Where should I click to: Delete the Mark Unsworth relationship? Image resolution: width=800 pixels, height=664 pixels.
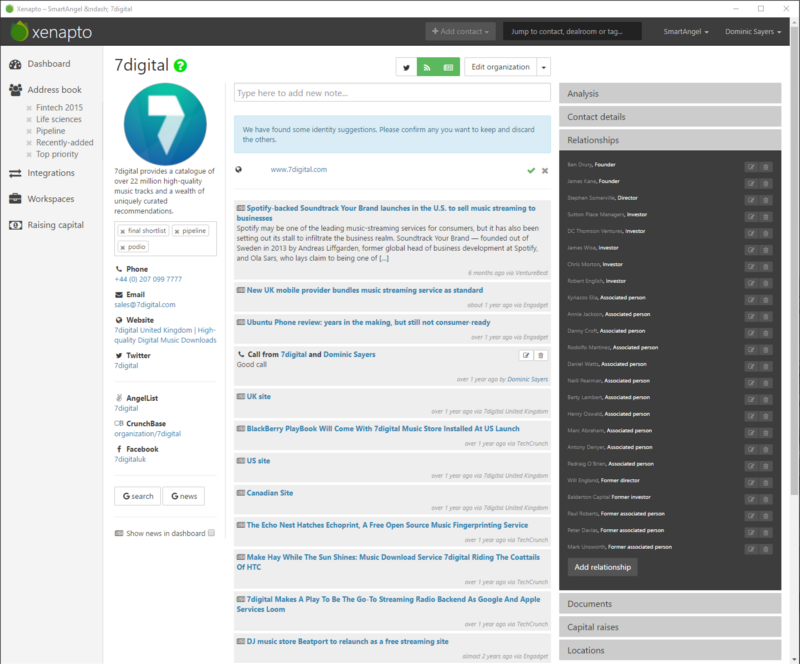[x=765, y=549]
